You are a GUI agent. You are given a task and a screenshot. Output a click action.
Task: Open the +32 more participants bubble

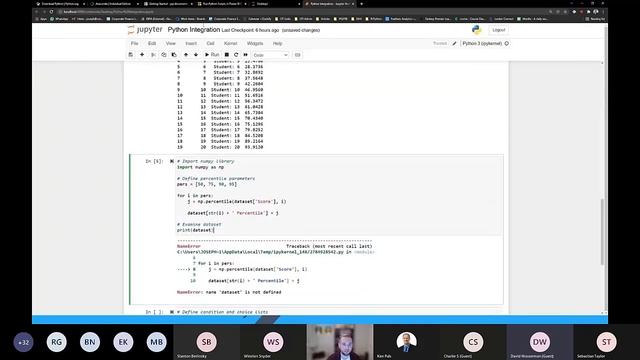click(23, 342)
